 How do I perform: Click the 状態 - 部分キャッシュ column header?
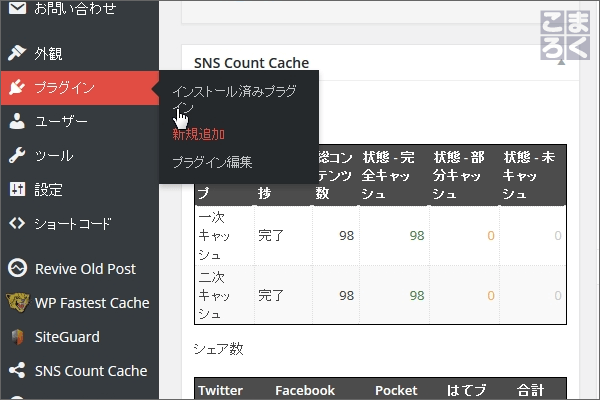tap(464, 175)
